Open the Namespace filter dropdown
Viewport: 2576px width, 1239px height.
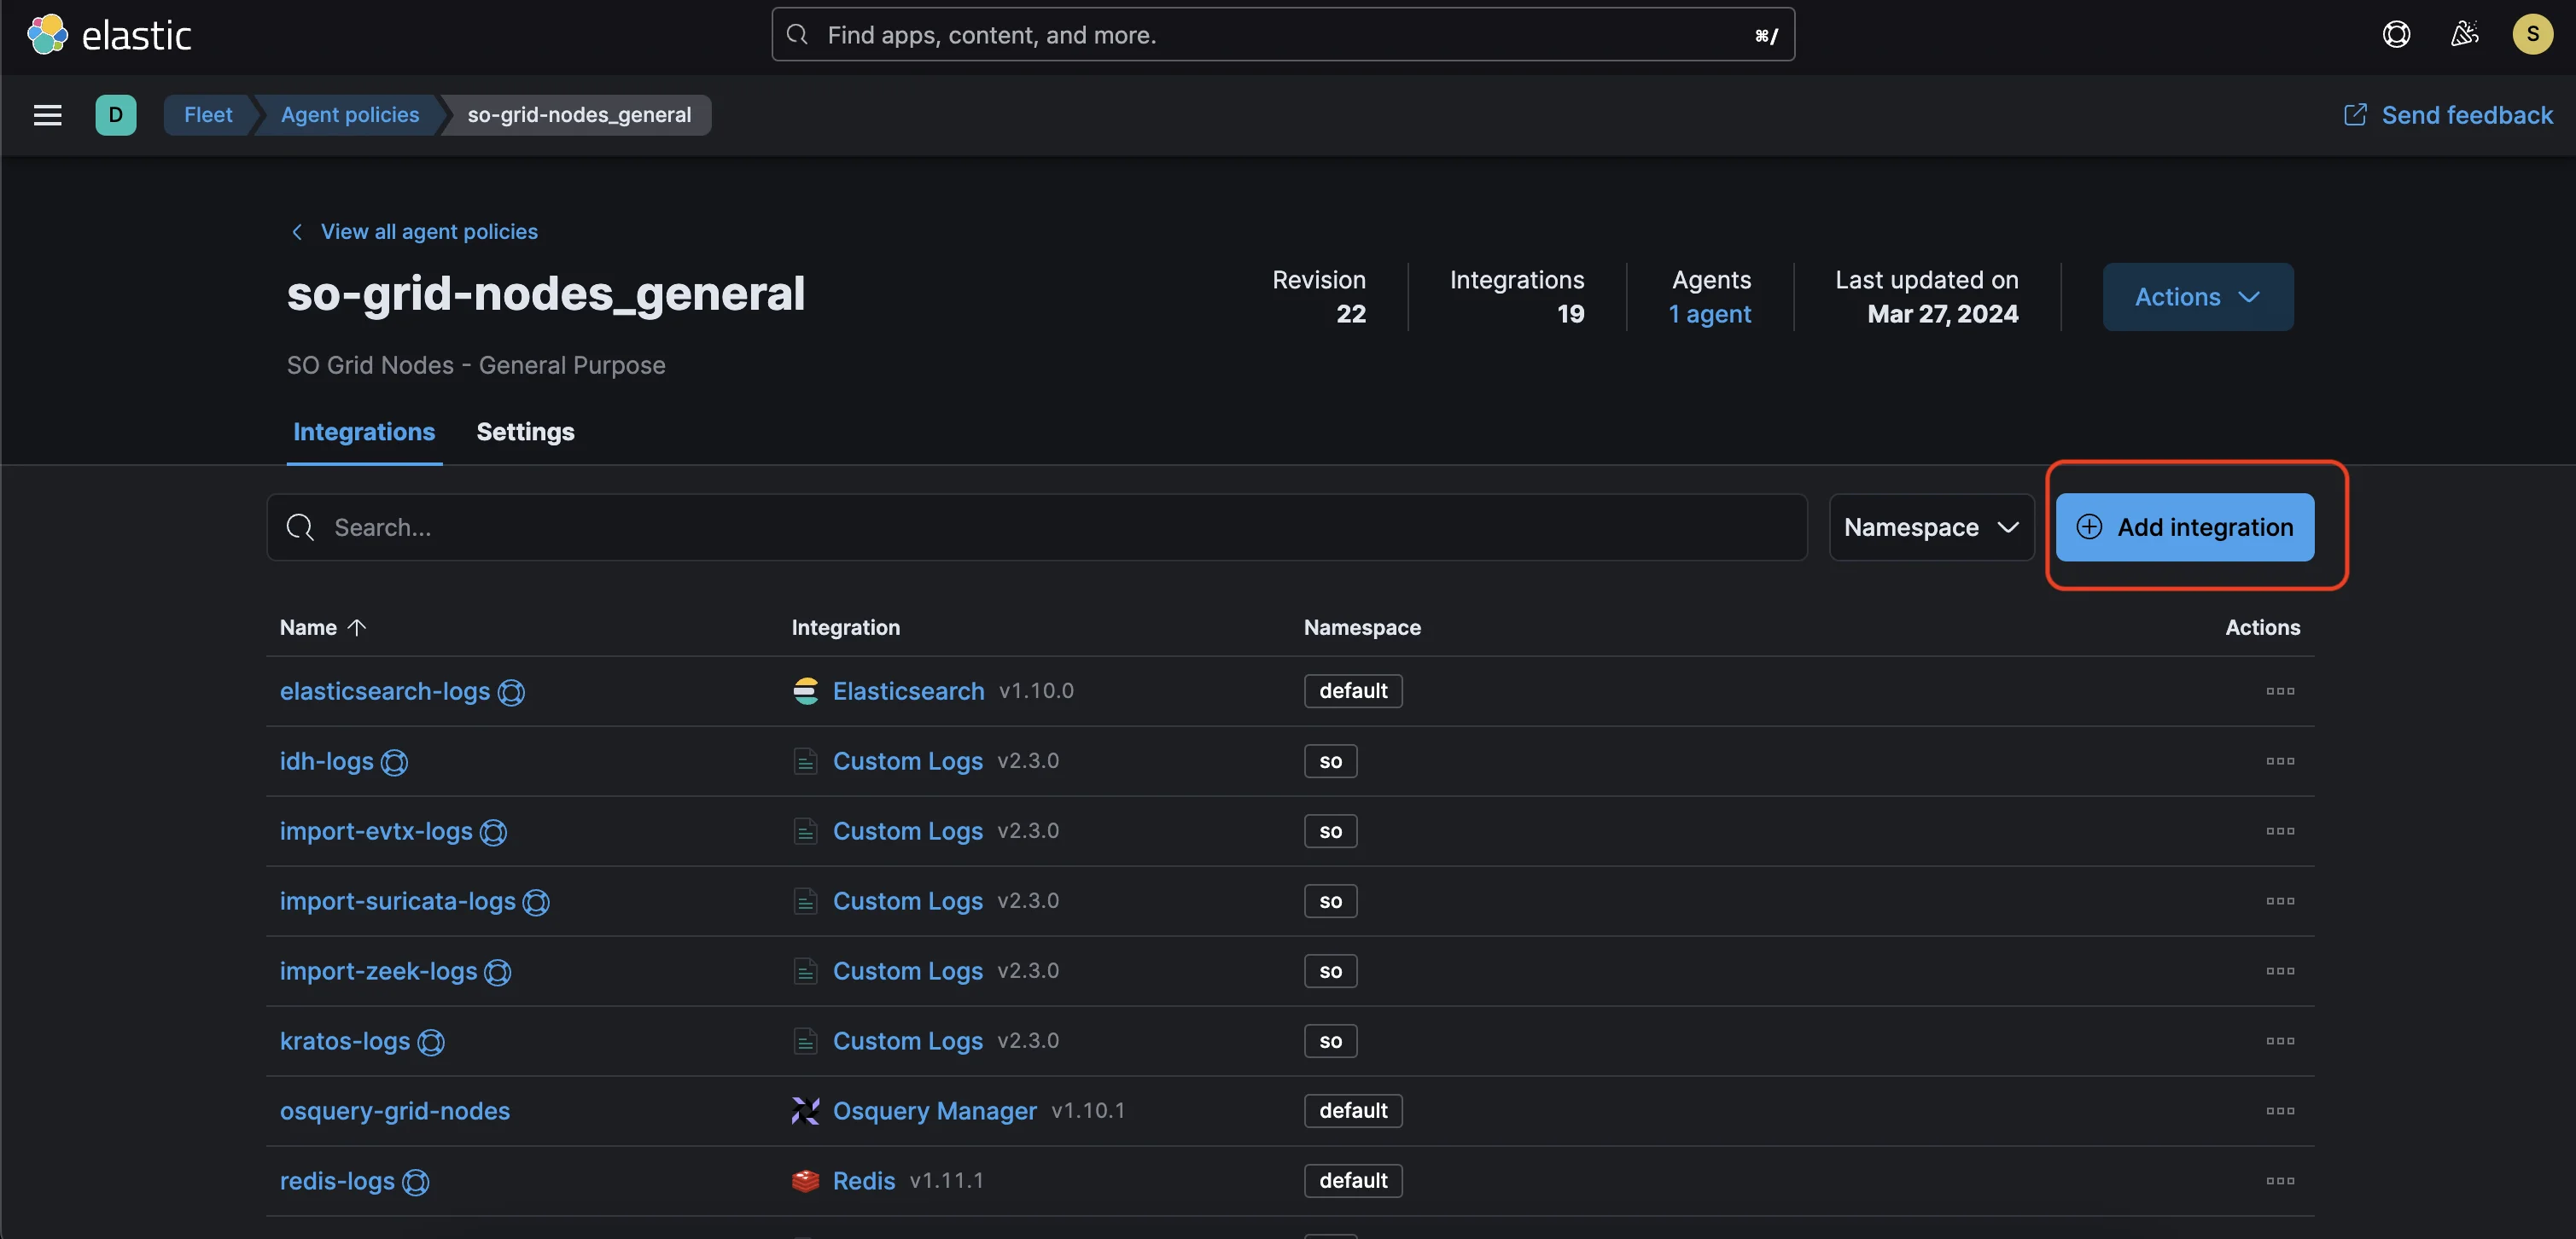[x=1931, y=527]
